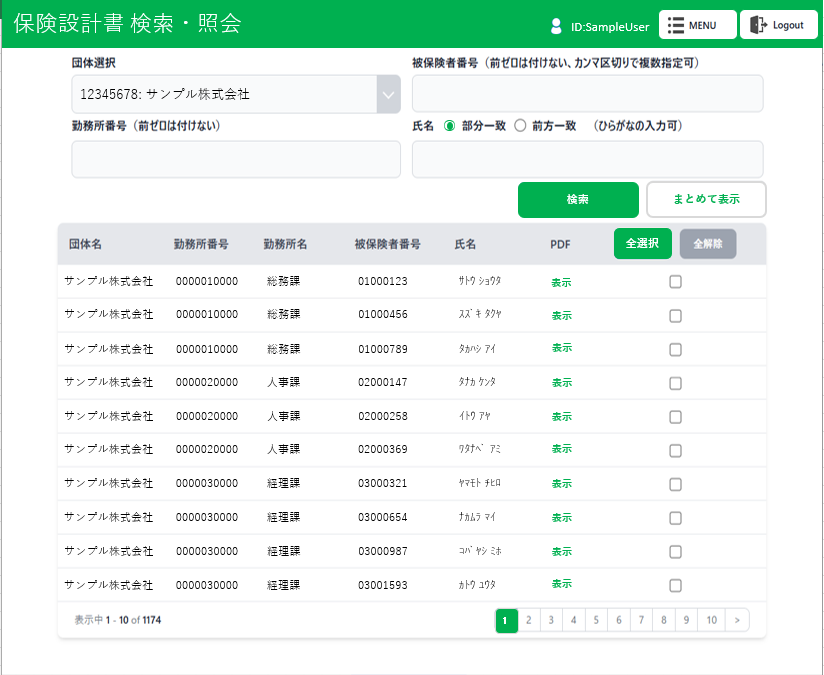Screen dimensions: 824x675
Task: Click the user profile icon beside ID:SampleUser
Action: 556,26
